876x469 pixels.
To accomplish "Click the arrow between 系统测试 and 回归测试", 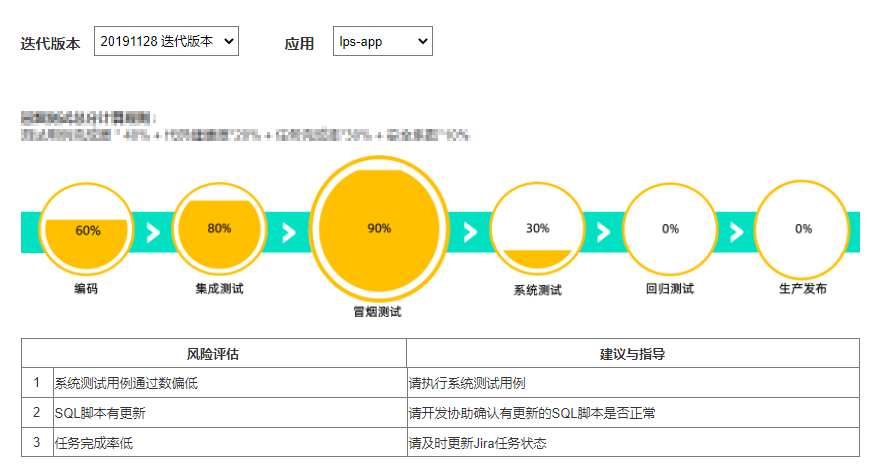I will (x=603, y=232).
